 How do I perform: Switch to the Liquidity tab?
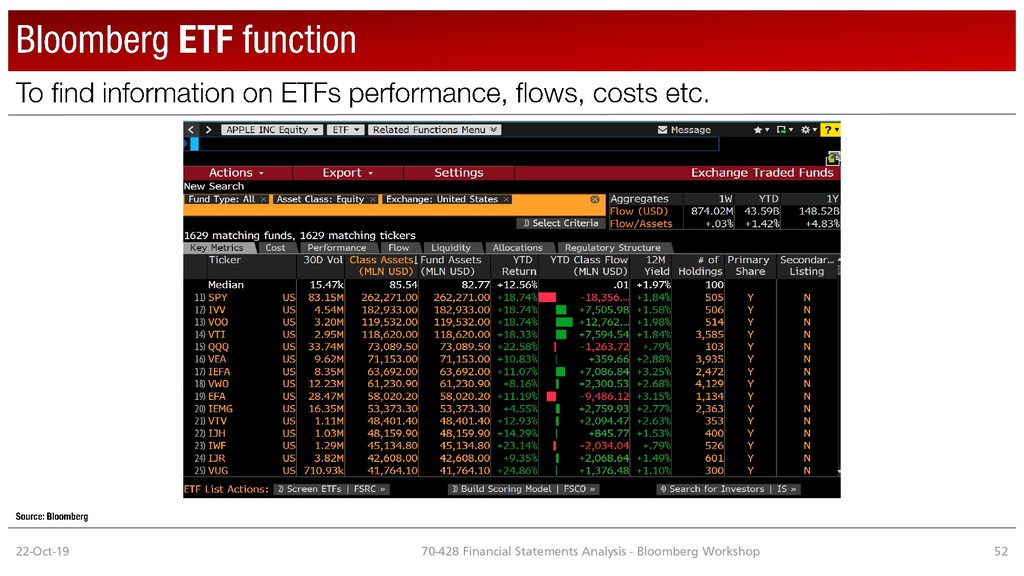coord(451,248)
